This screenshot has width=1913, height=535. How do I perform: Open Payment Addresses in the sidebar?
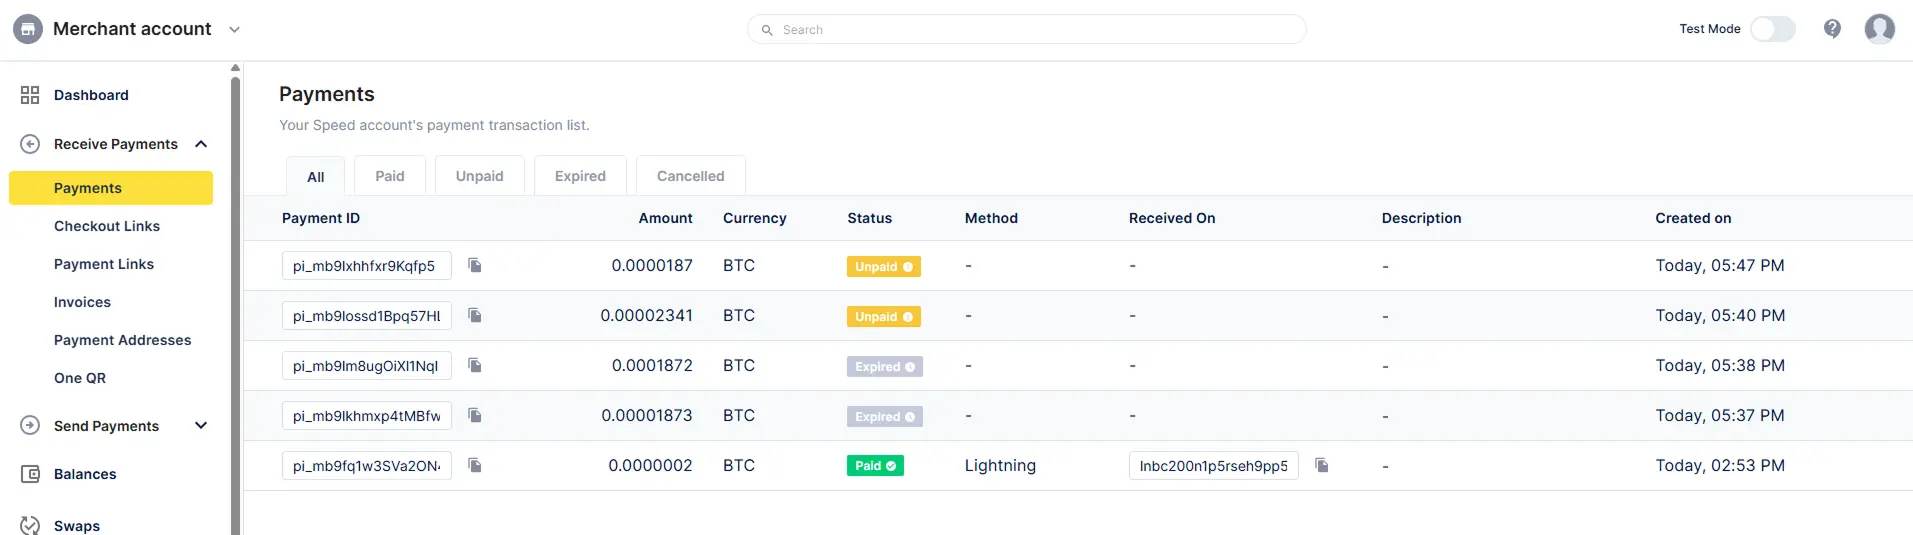(x=122, y=340)
